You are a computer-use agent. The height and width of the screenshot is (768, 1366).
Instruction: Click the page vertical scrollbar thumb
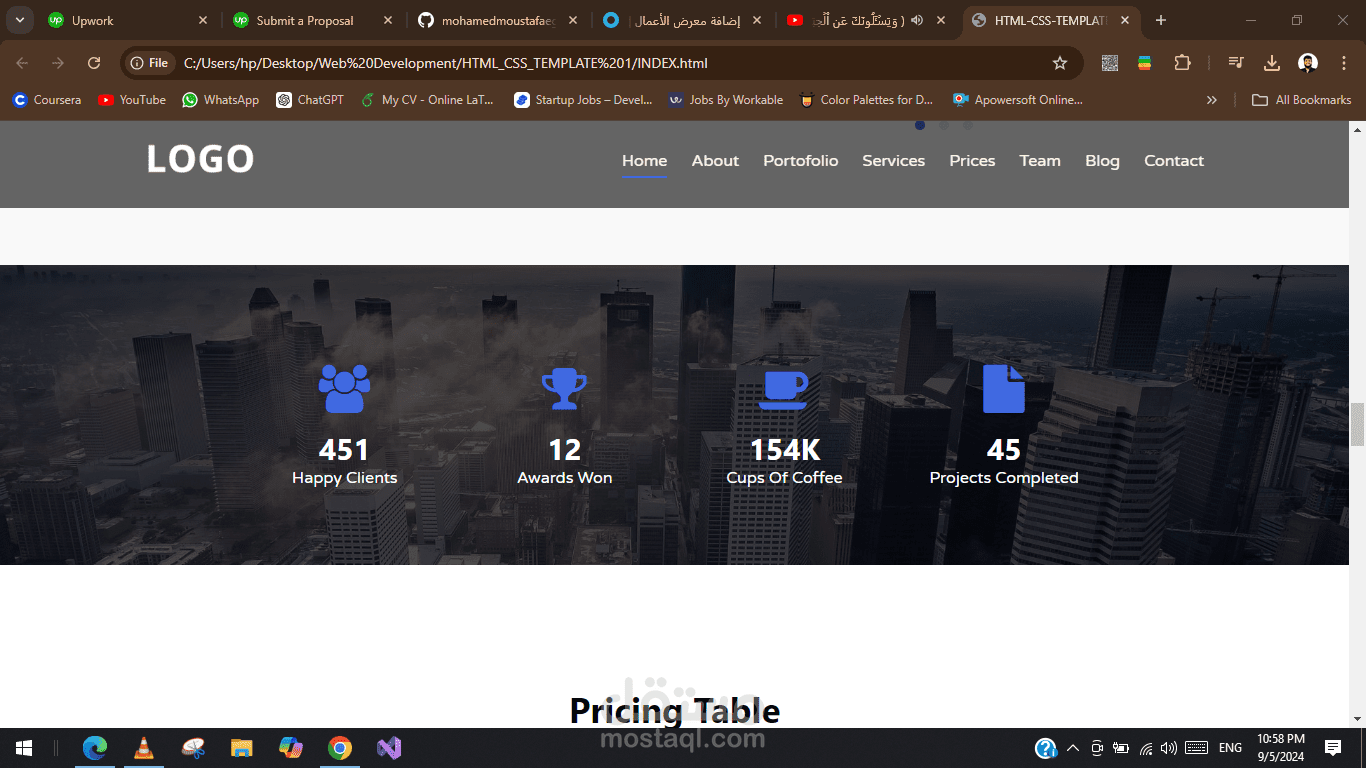point(1357,424)
